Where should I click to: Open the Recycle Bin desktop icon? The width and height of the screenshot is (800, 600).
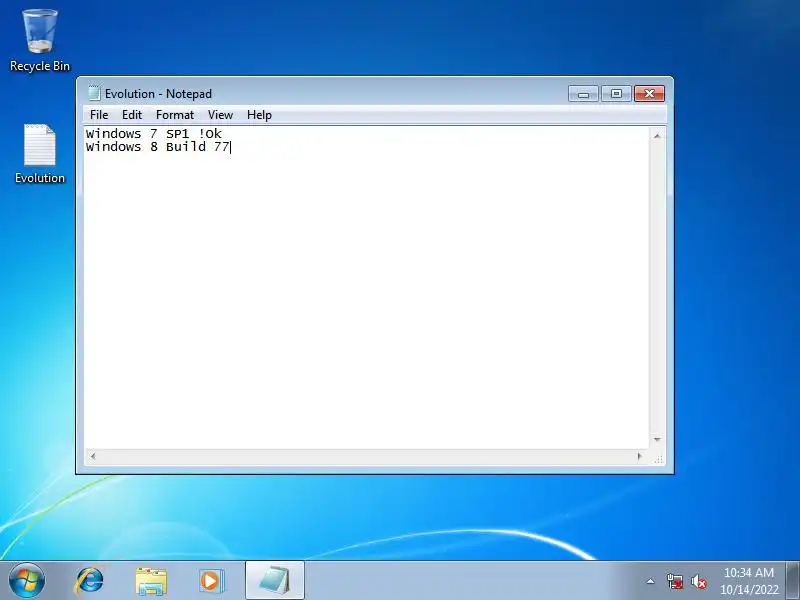click(x=40, y=41)
